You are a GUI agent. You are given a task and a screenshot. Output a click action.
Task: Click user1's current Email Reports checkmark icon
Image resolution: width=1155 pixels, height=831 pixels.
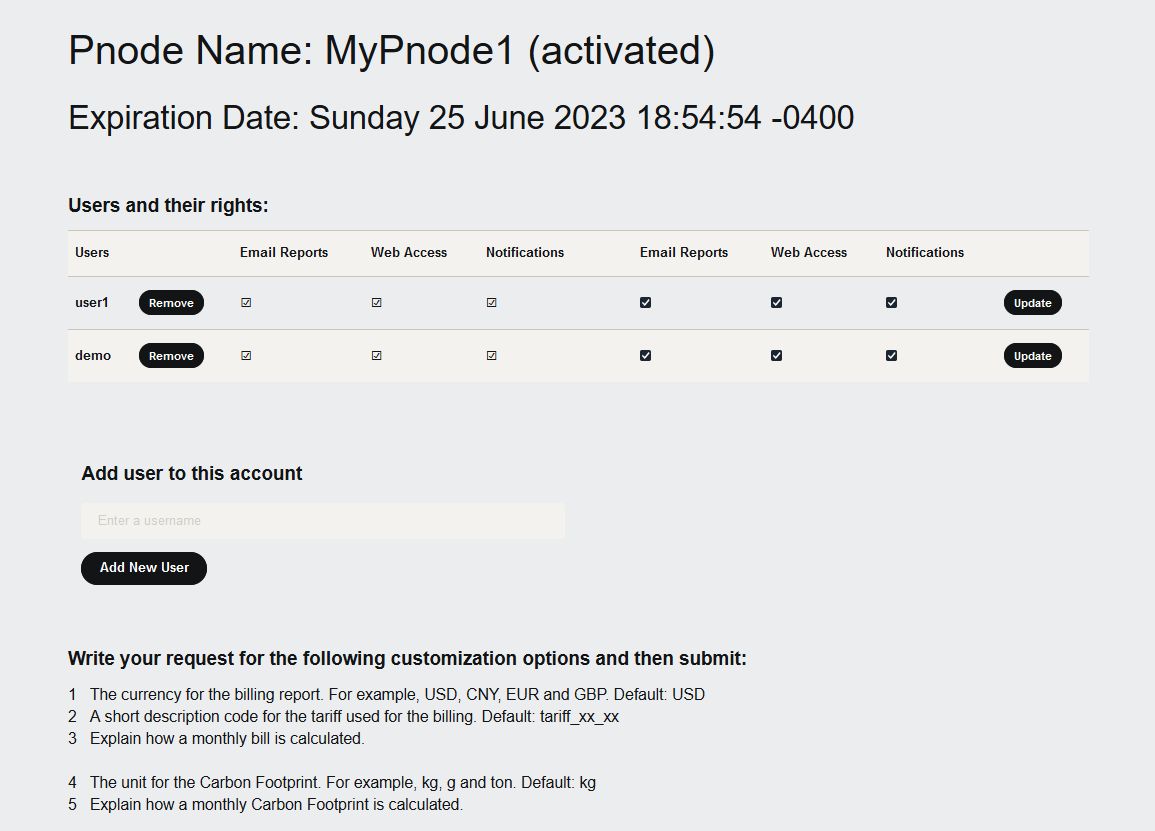pos(246,303)
